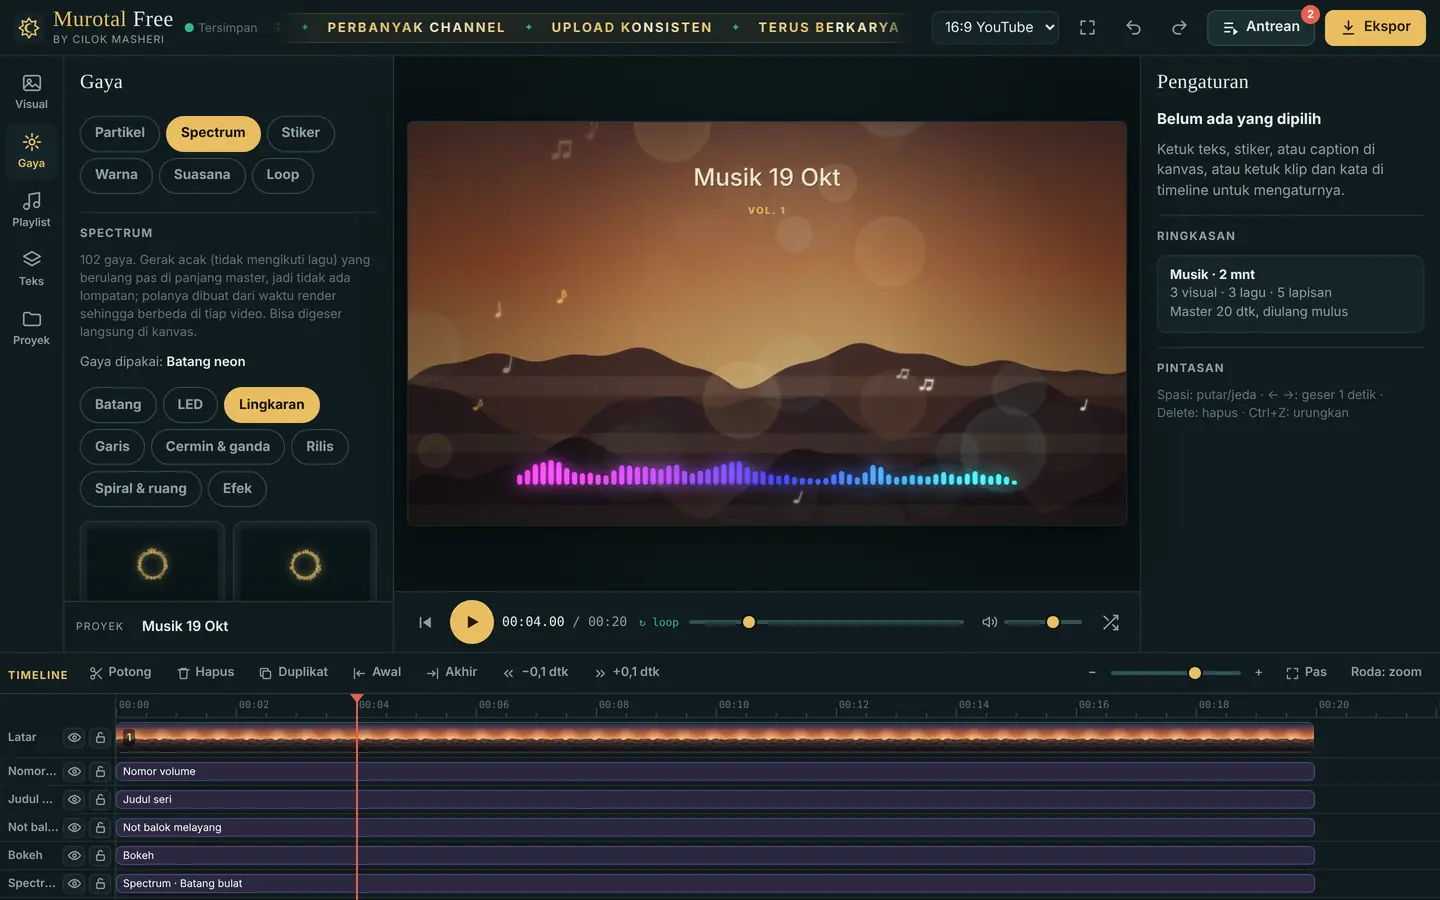Redo the last action

[x=1179, y=28]
